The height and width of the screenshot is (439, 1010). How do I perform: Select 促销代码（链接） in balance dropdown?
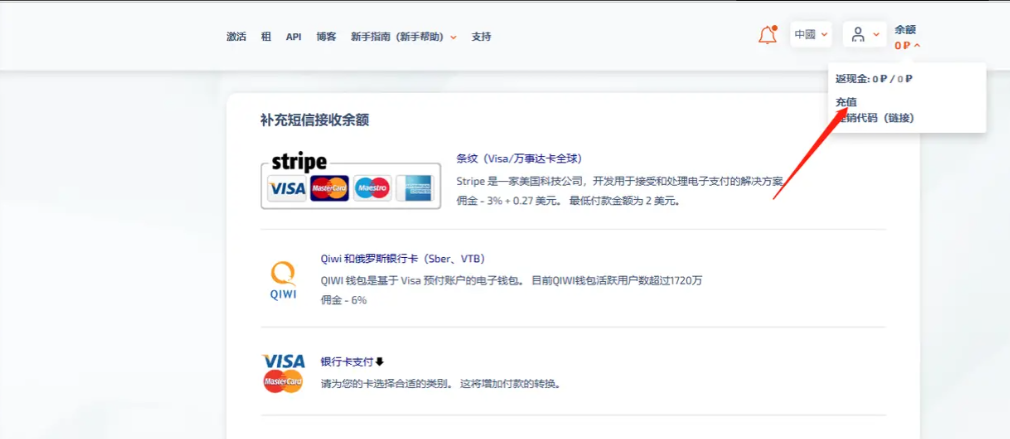click(x=875, y=118)
